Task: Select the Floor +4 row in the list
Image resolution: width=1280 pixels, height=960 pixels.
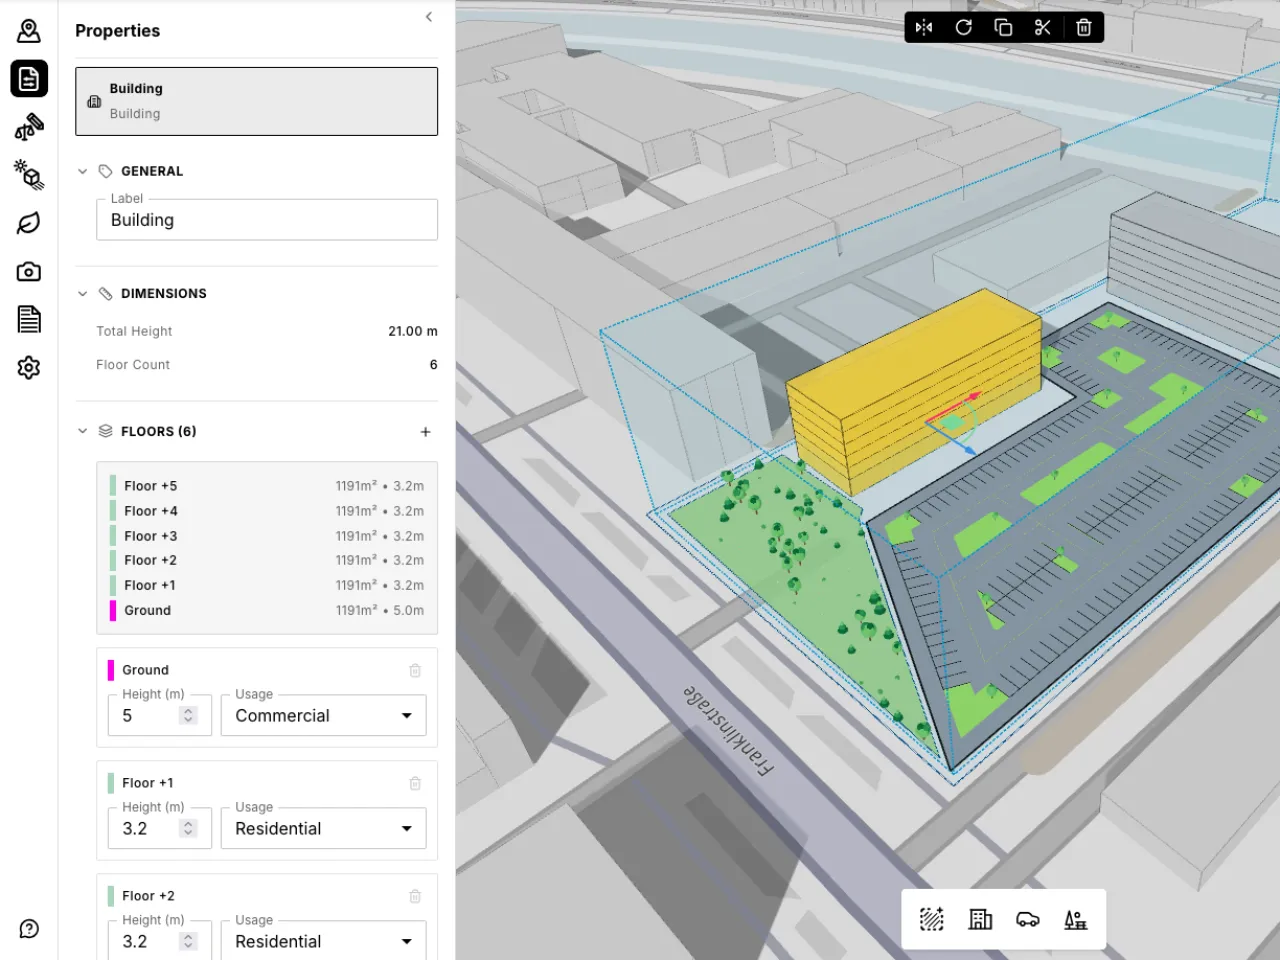Action: pos(267,511)
